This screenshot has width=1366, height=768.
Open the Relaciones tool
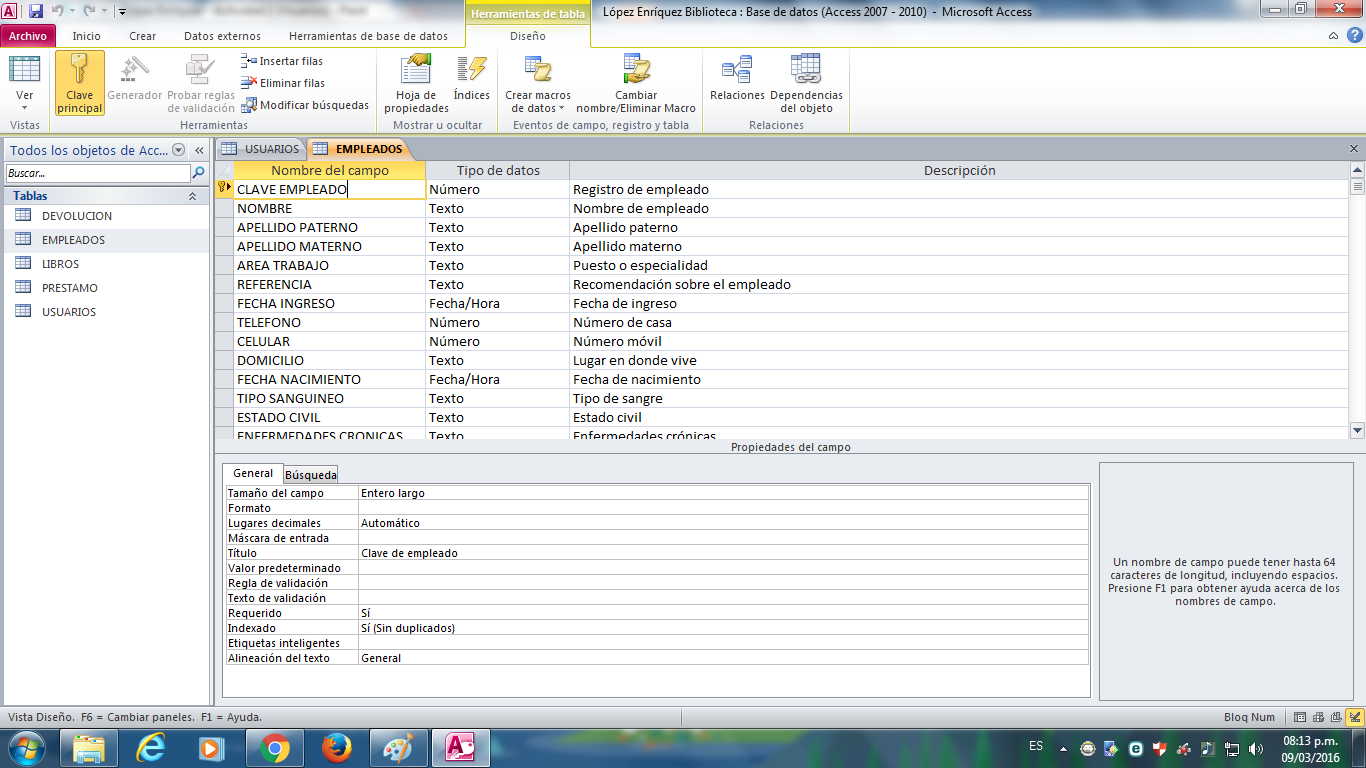(737, 72)
